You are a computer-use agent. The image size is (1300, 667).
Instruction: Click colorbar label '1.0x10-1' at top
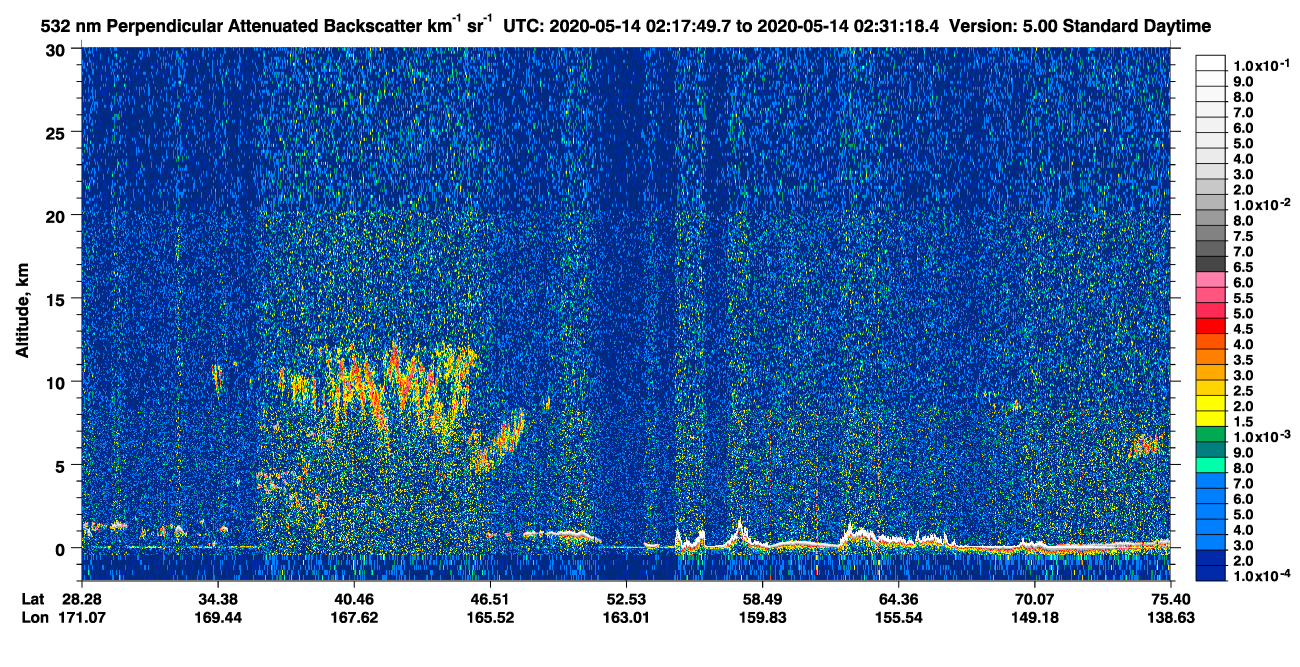point(1260,64)
